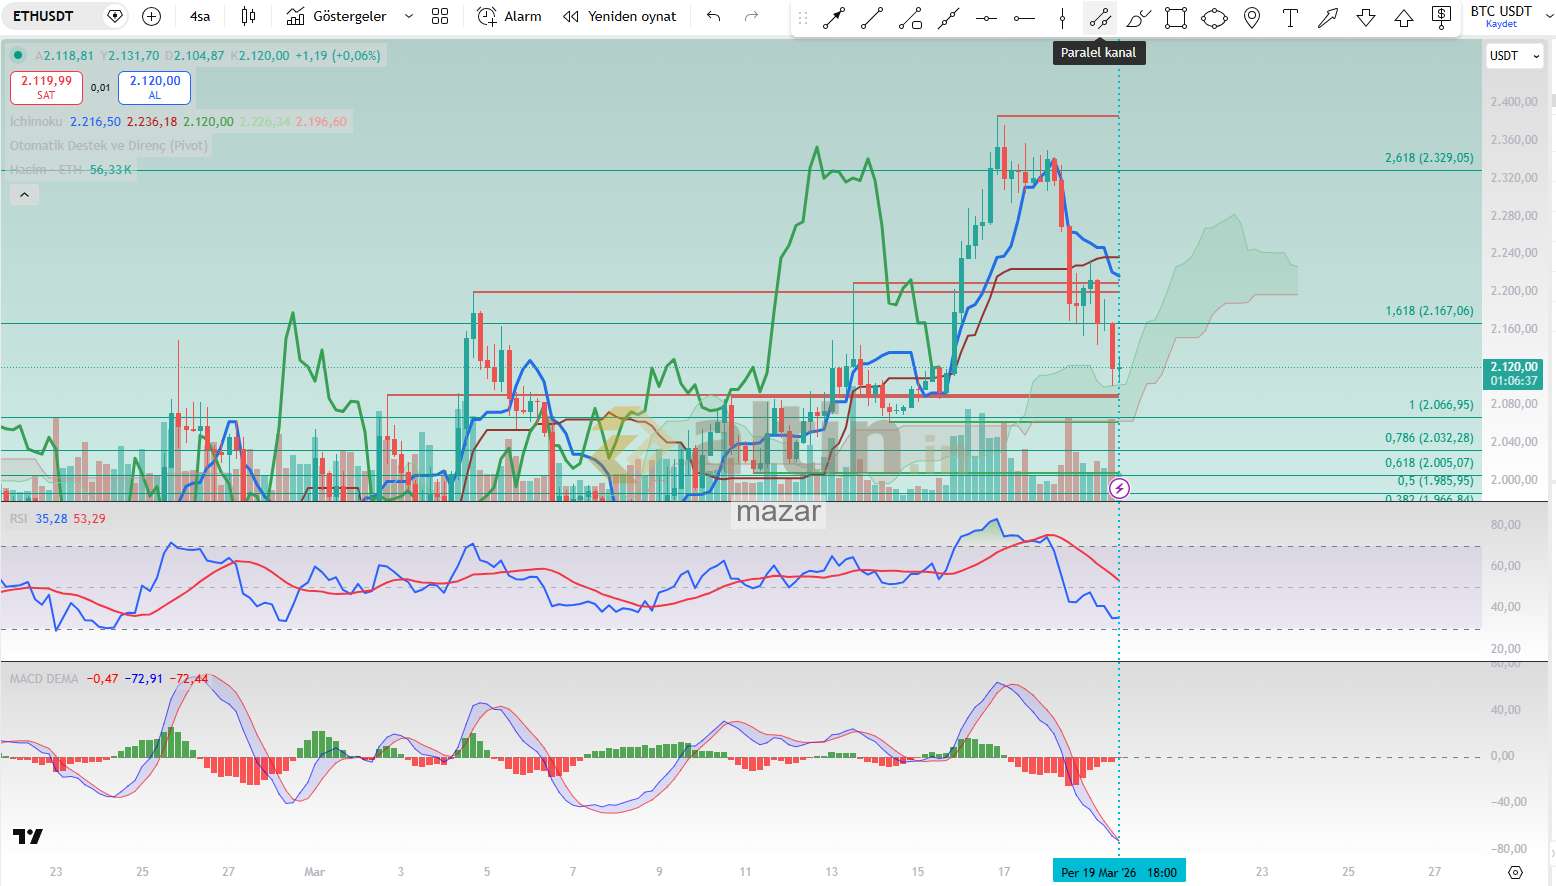
Task: Click the blue AL buy button
Action: coord(154,87)
